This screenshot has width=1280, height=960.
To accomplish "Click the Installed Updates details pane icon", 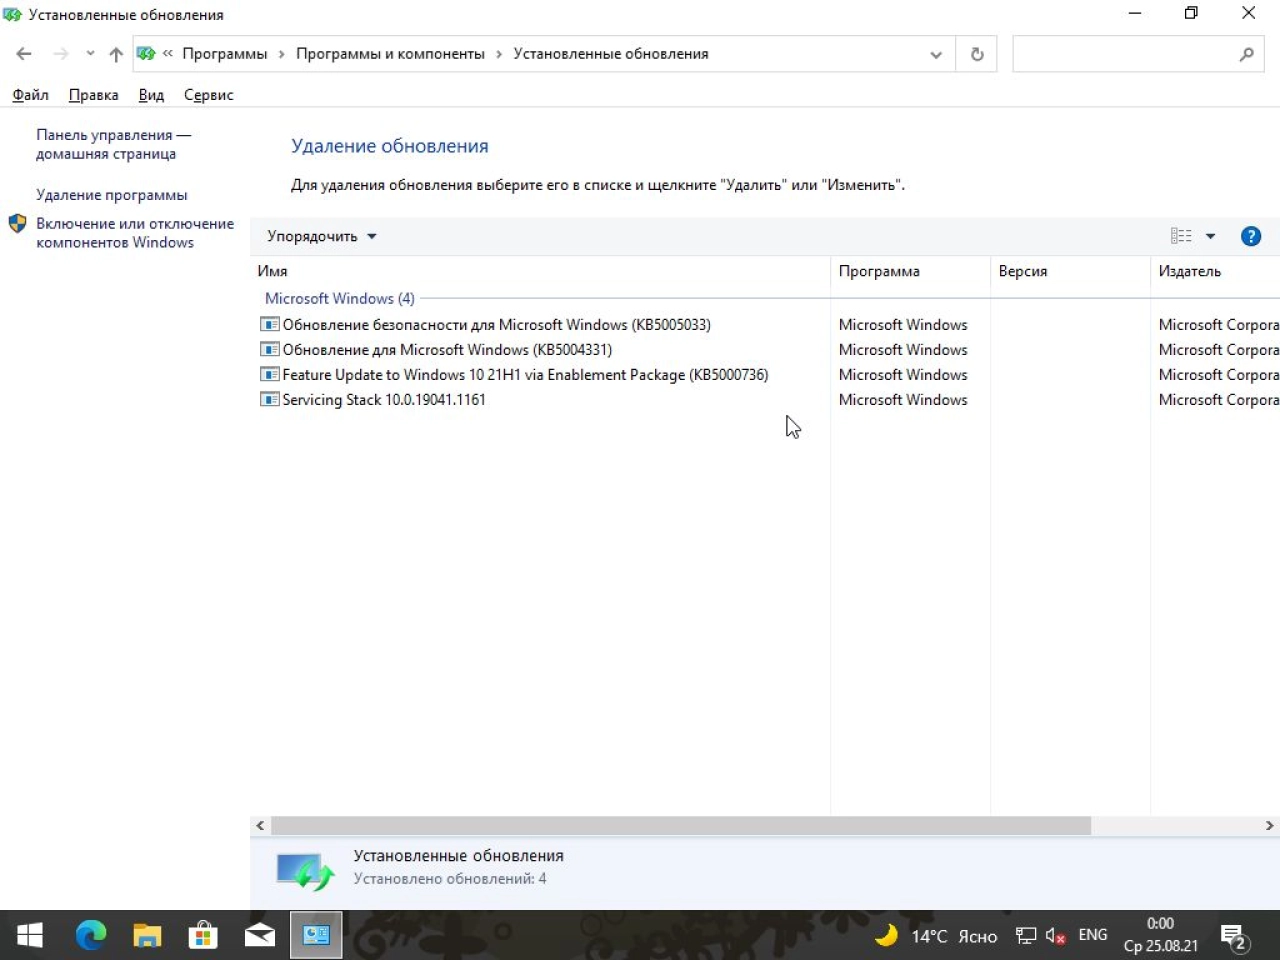I will 304,870.
